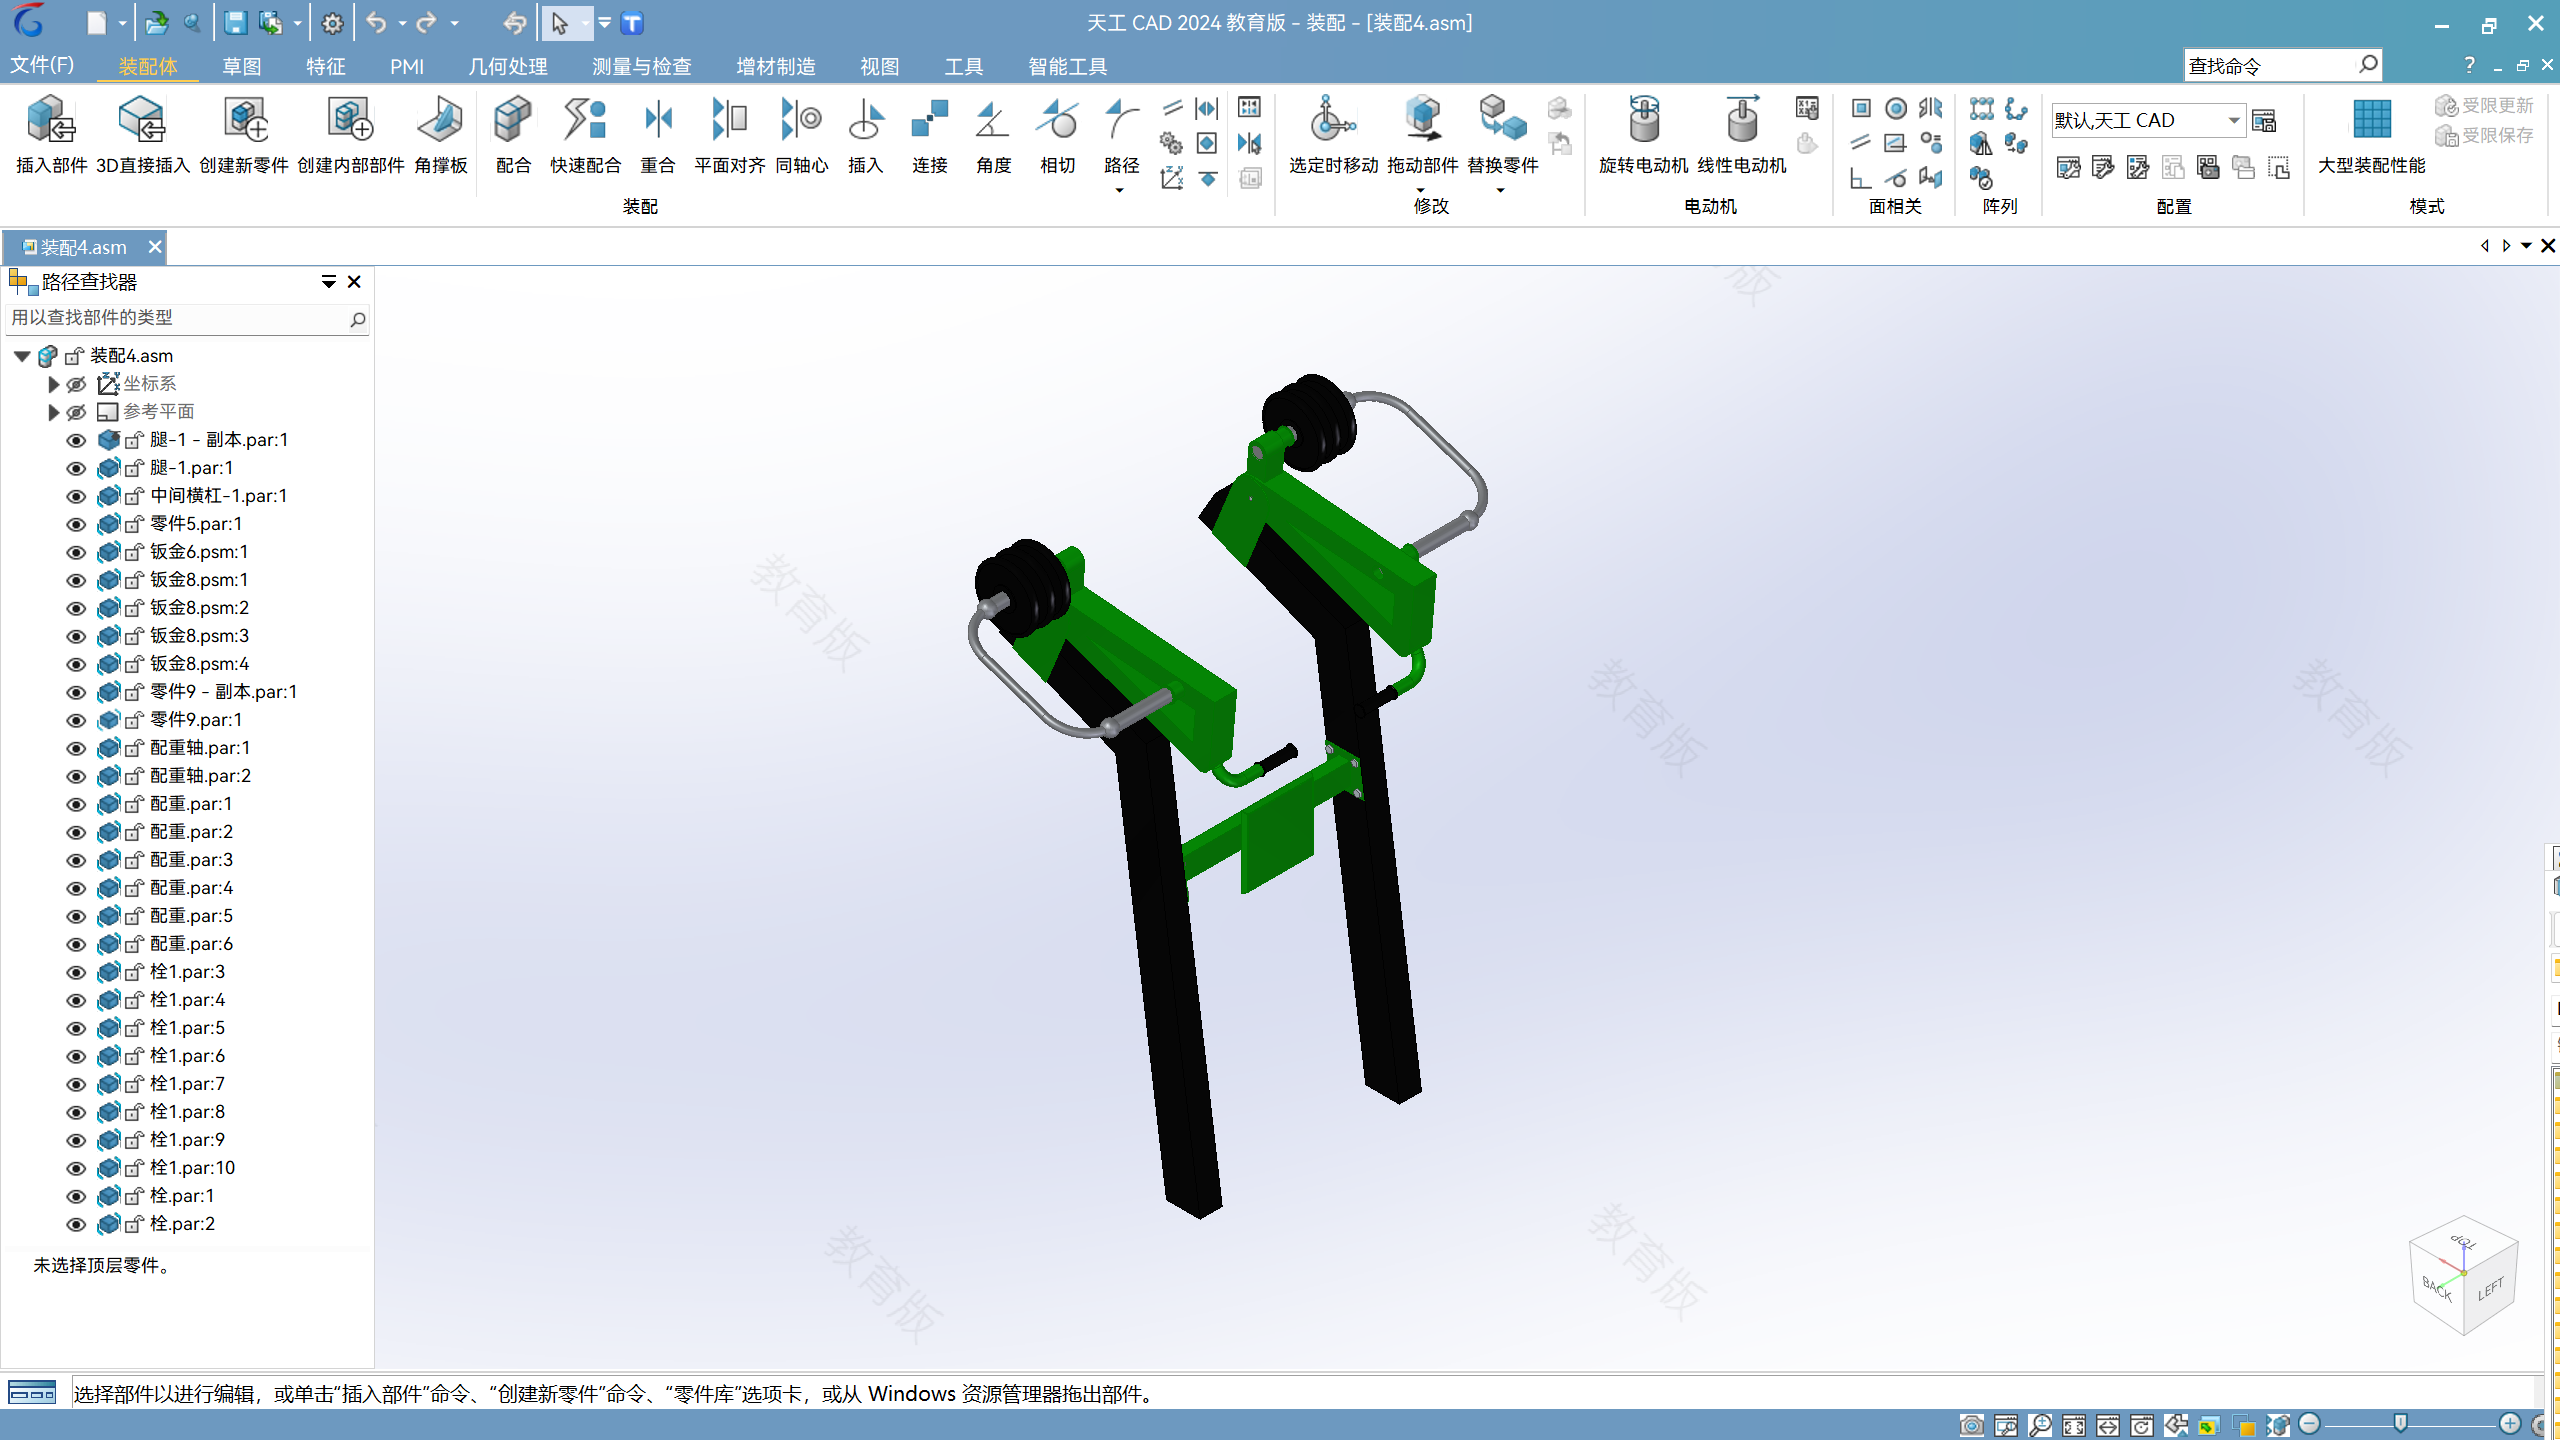
Task: Hide 腿-1.par:1 with its eye icon
Action: point(76,468)
